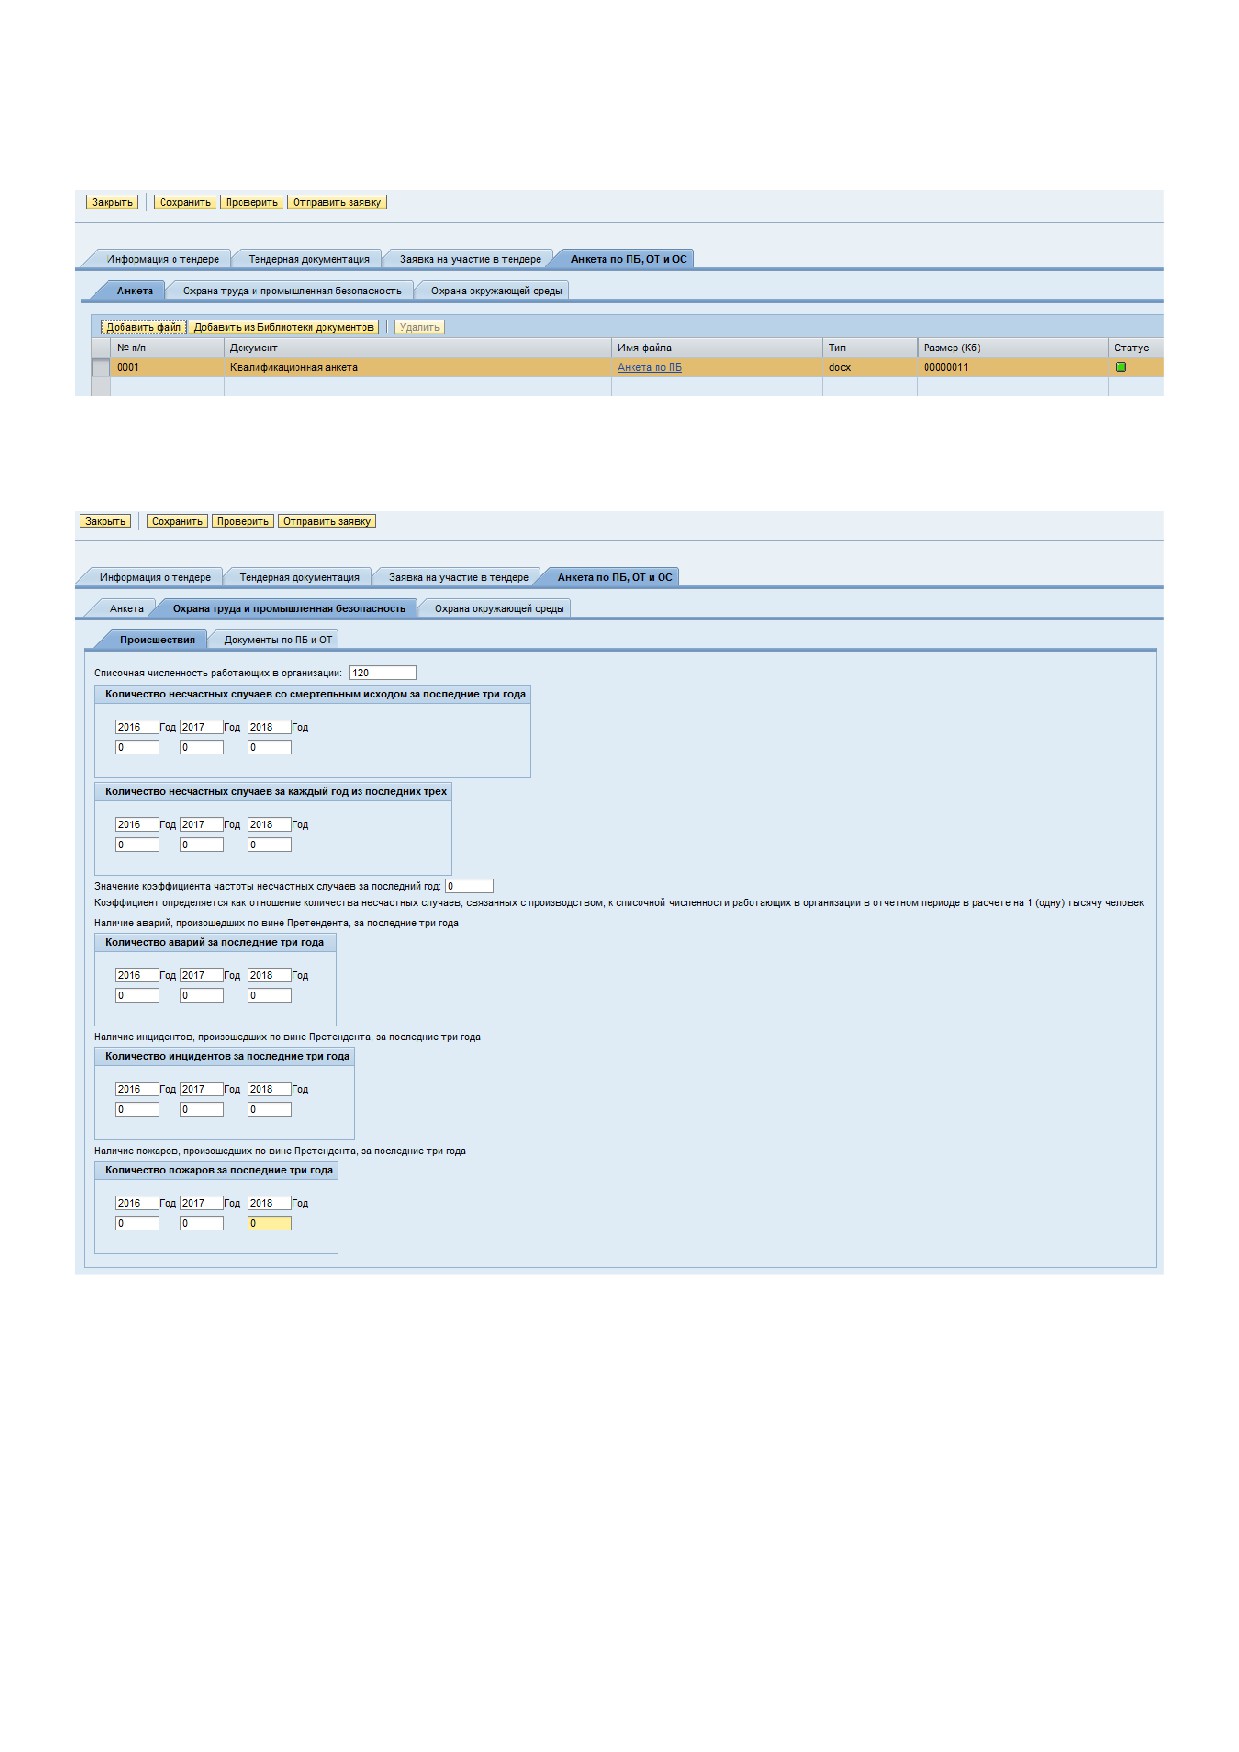Click Отправить заявку above the Происшествия form
The width and height of the screenshot is (1239, 1752).
[327, 521]
